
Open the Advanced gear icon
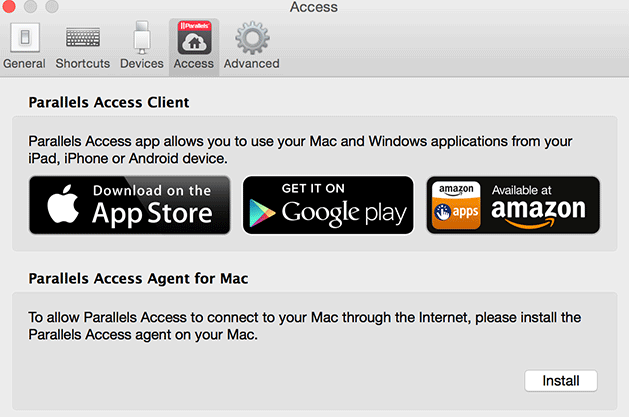[x=252, y=38]
